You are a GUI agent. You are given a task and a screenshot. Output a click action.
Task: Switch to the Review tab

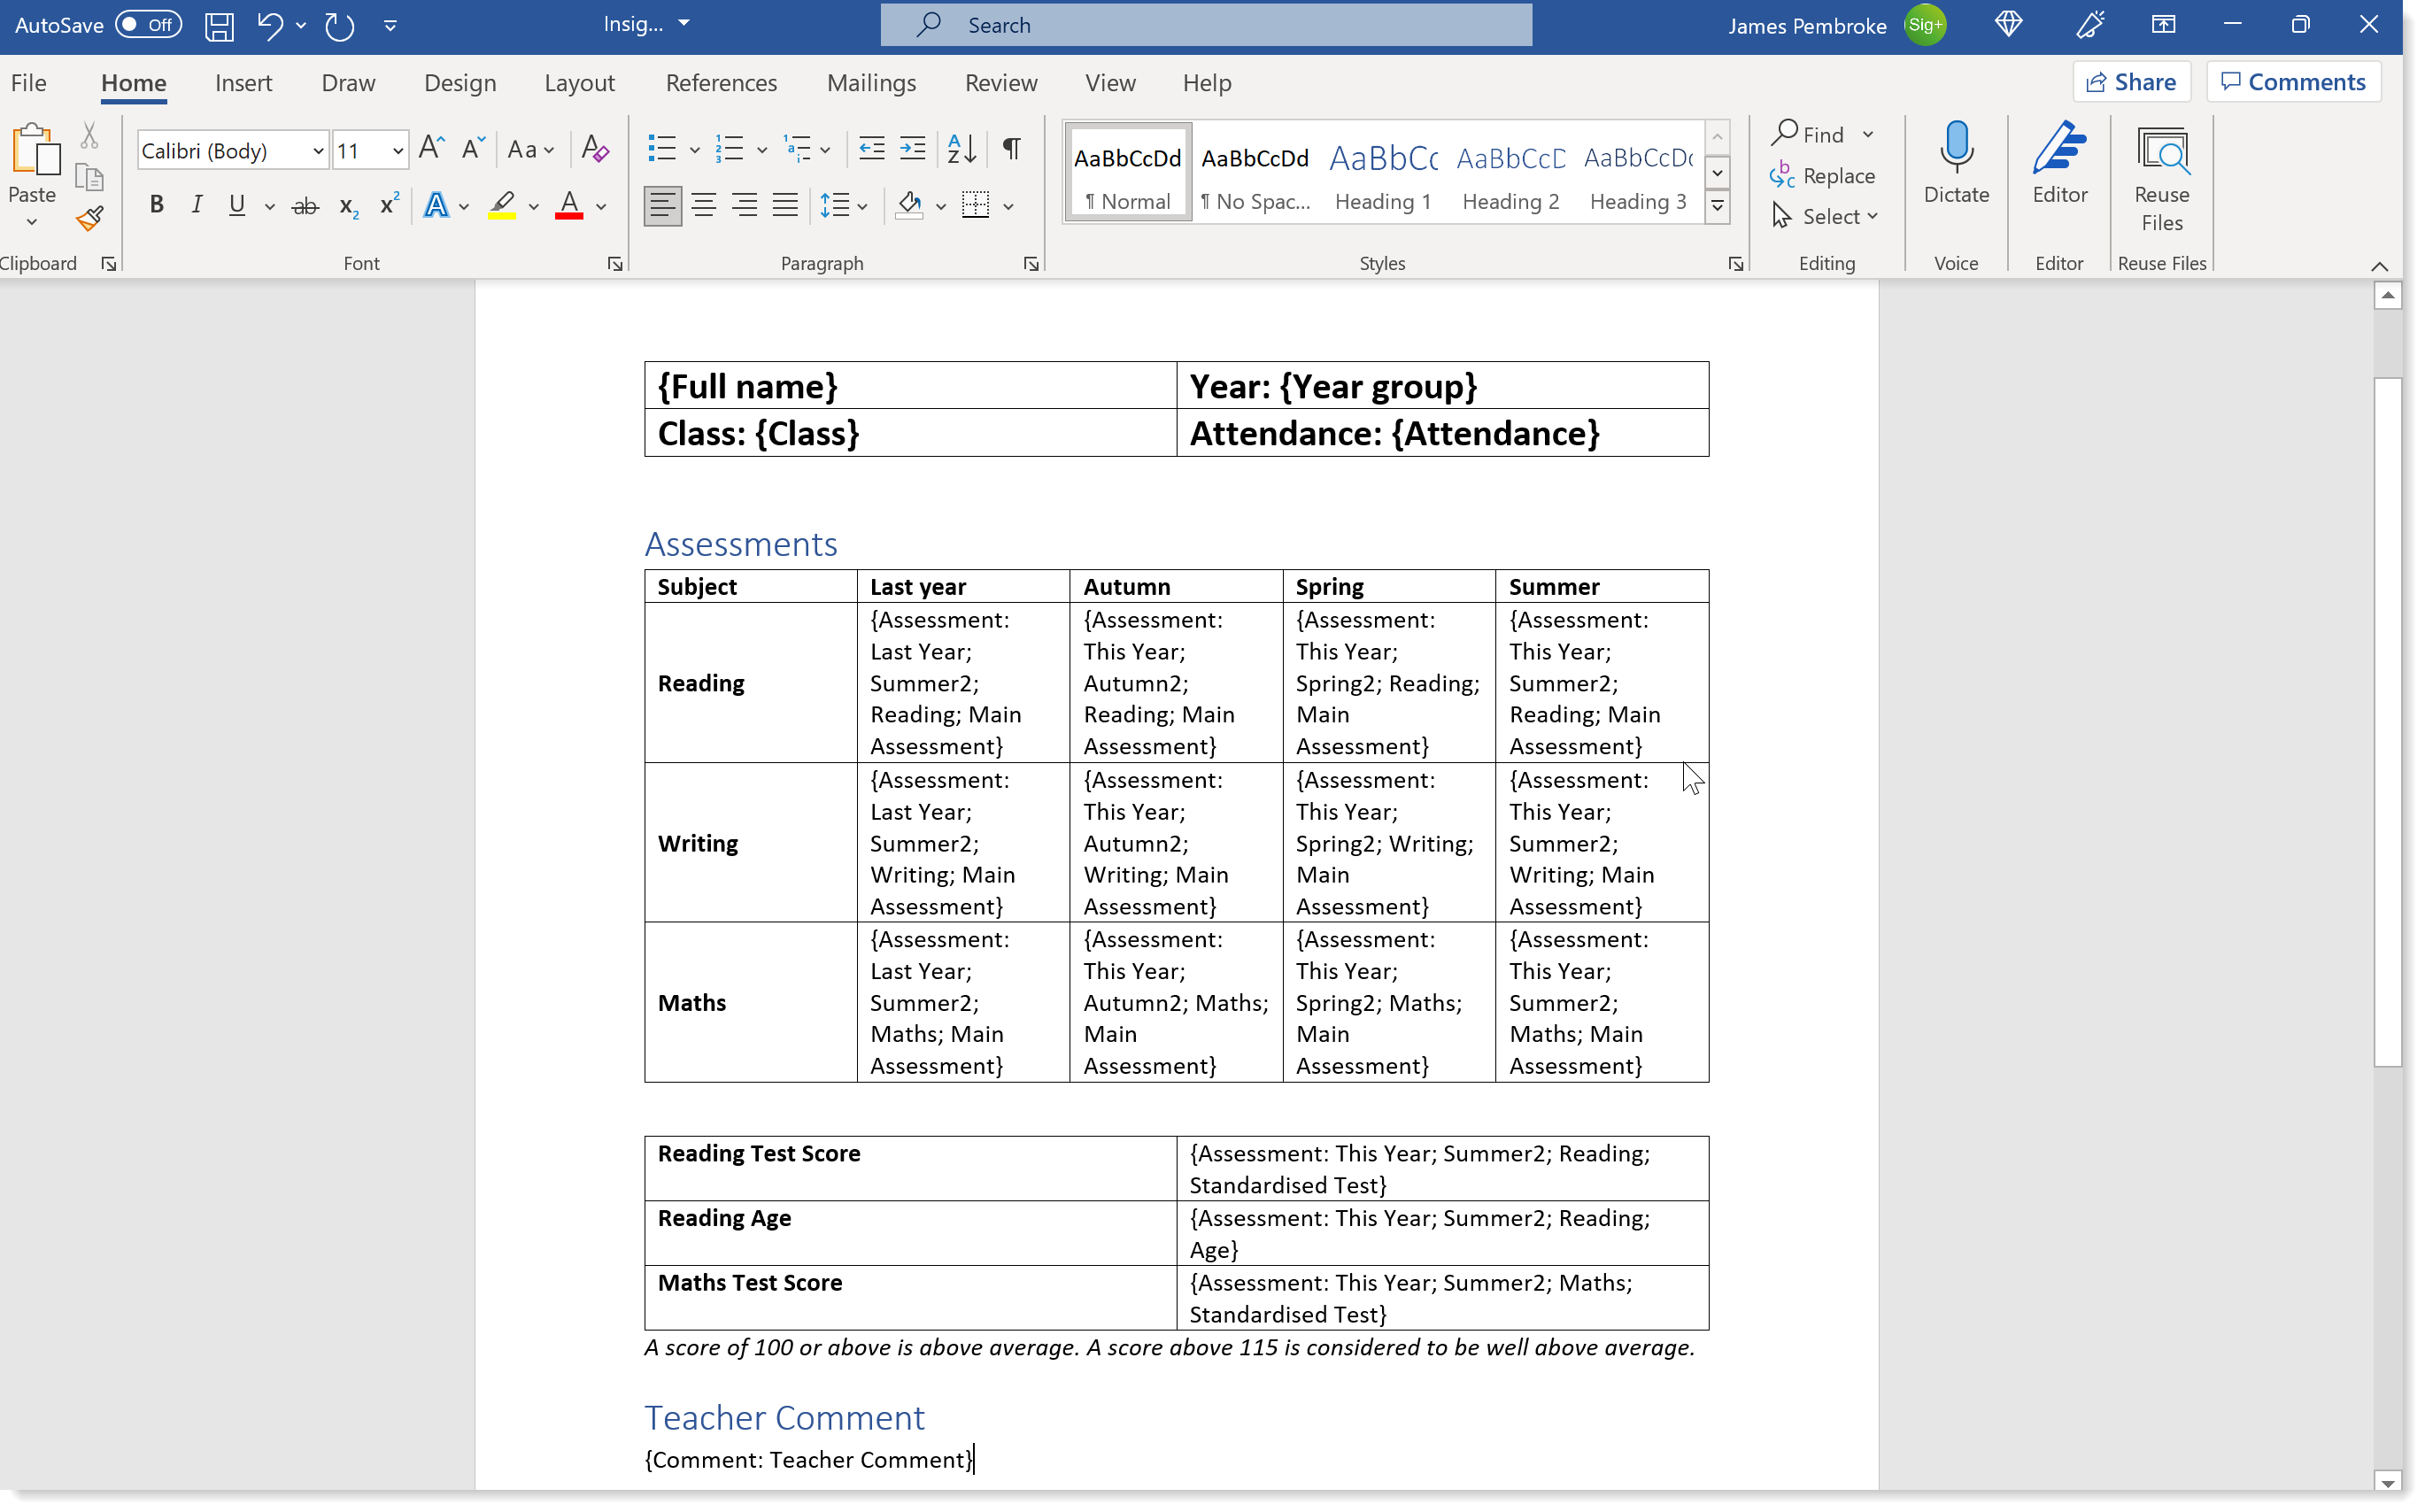click(1001, 83)
